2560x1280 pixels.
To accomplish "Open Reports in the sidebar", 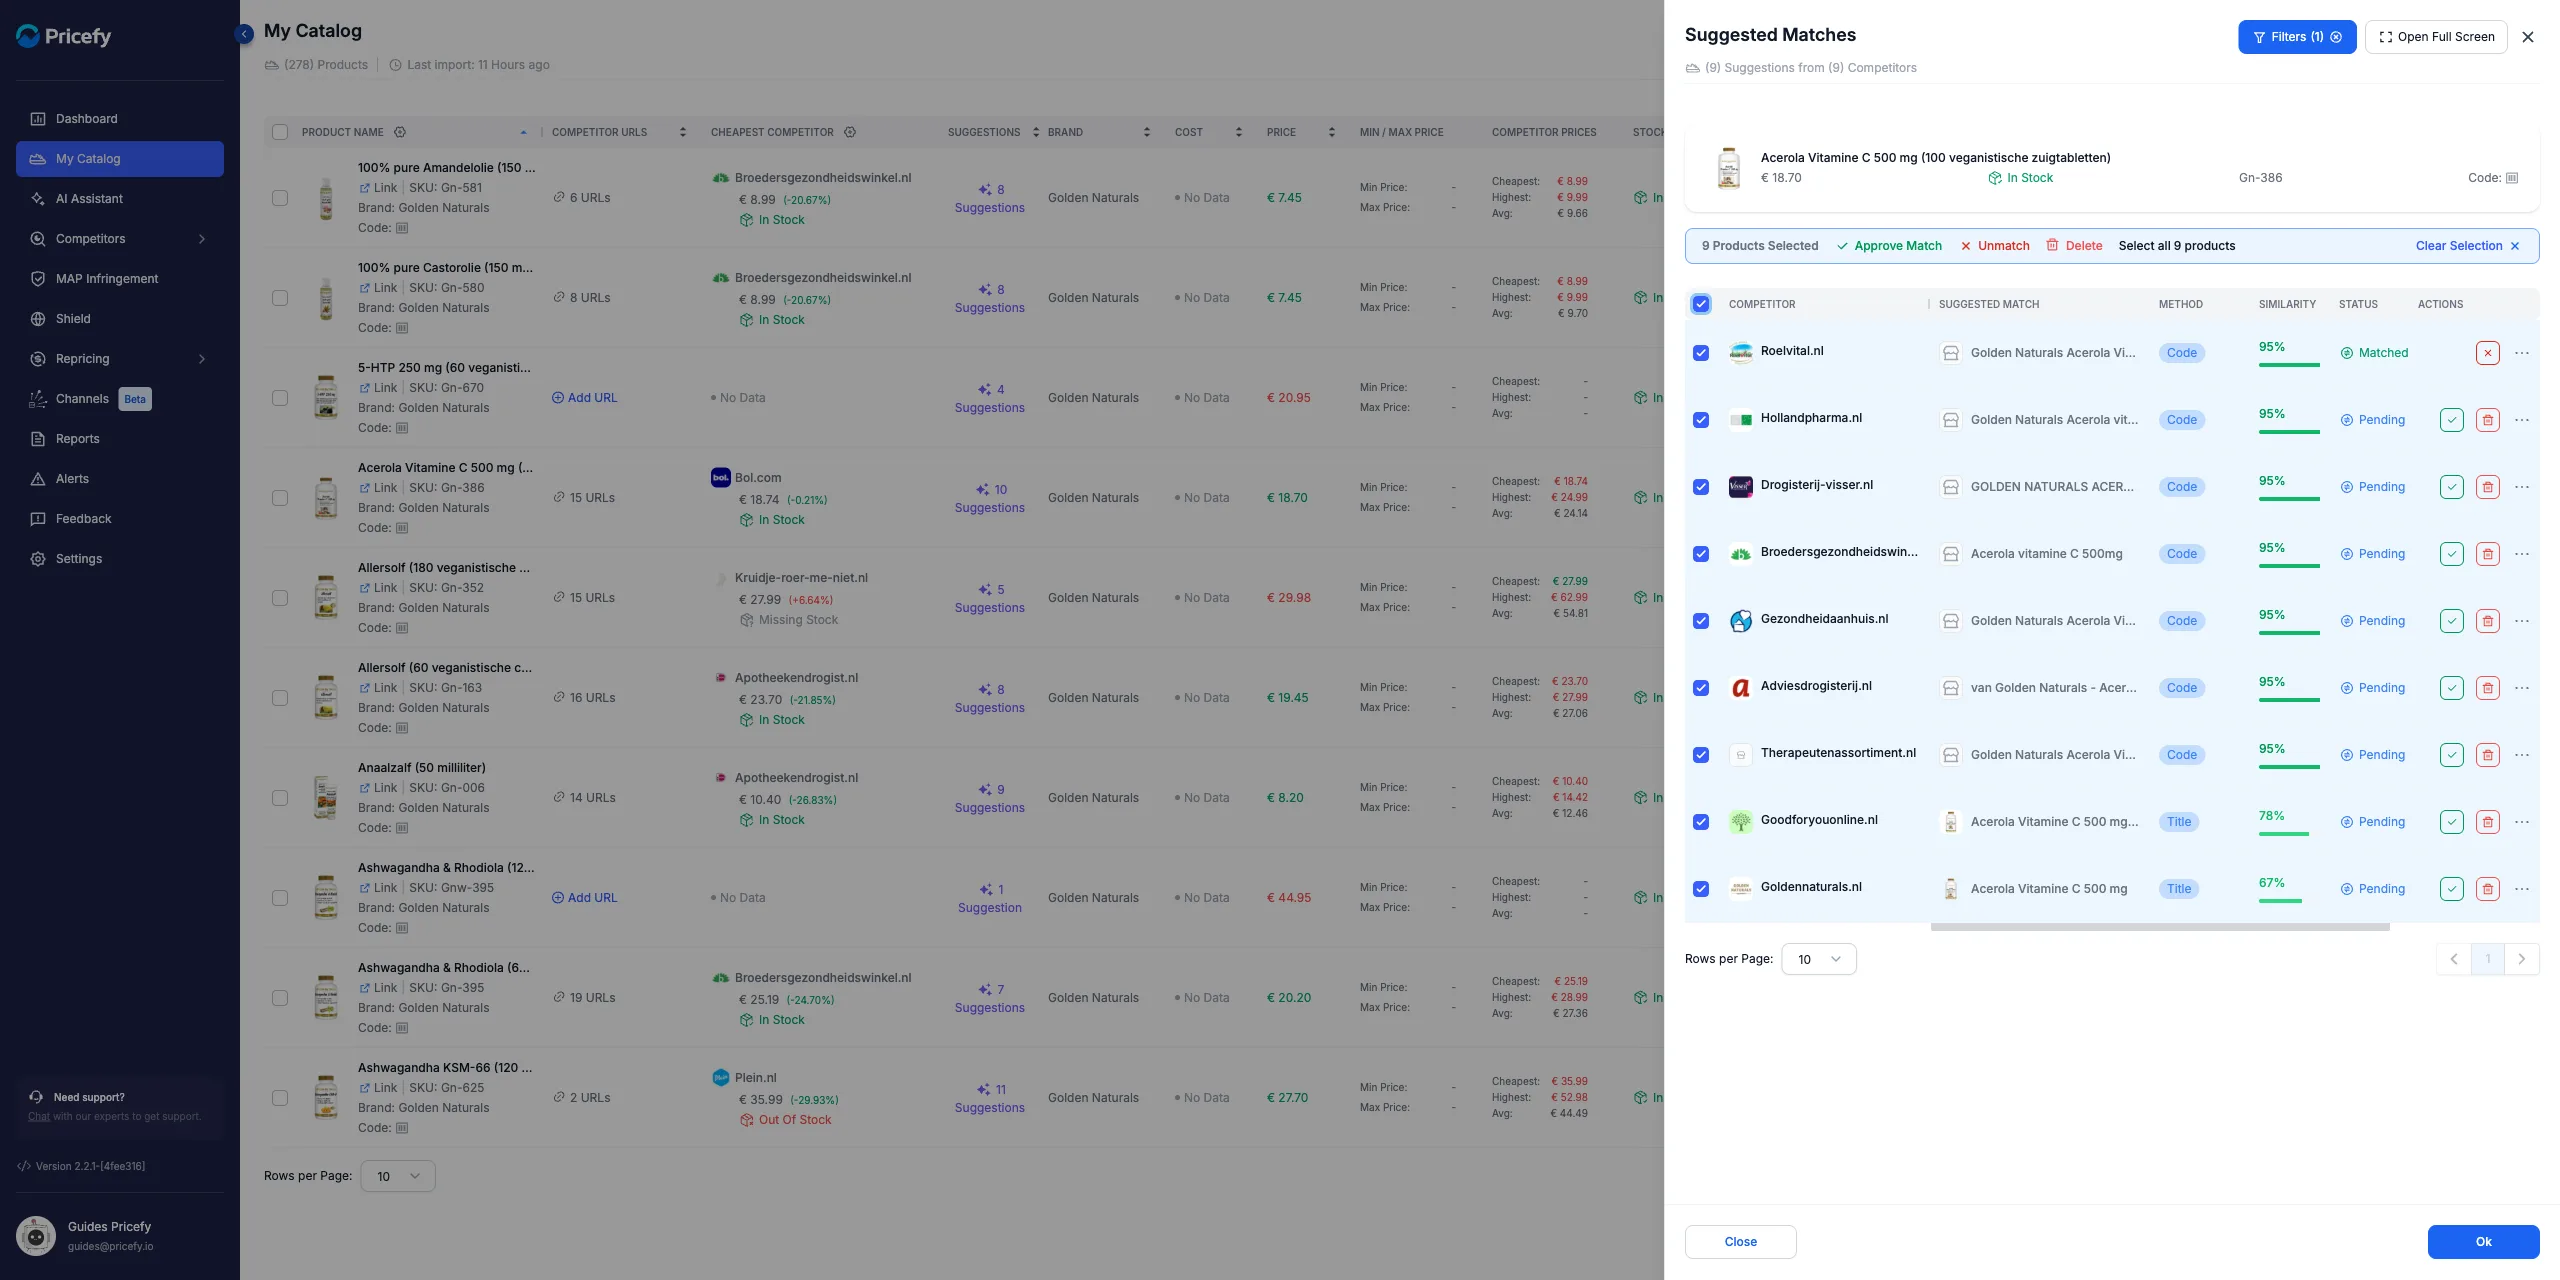I will (120, 439).
